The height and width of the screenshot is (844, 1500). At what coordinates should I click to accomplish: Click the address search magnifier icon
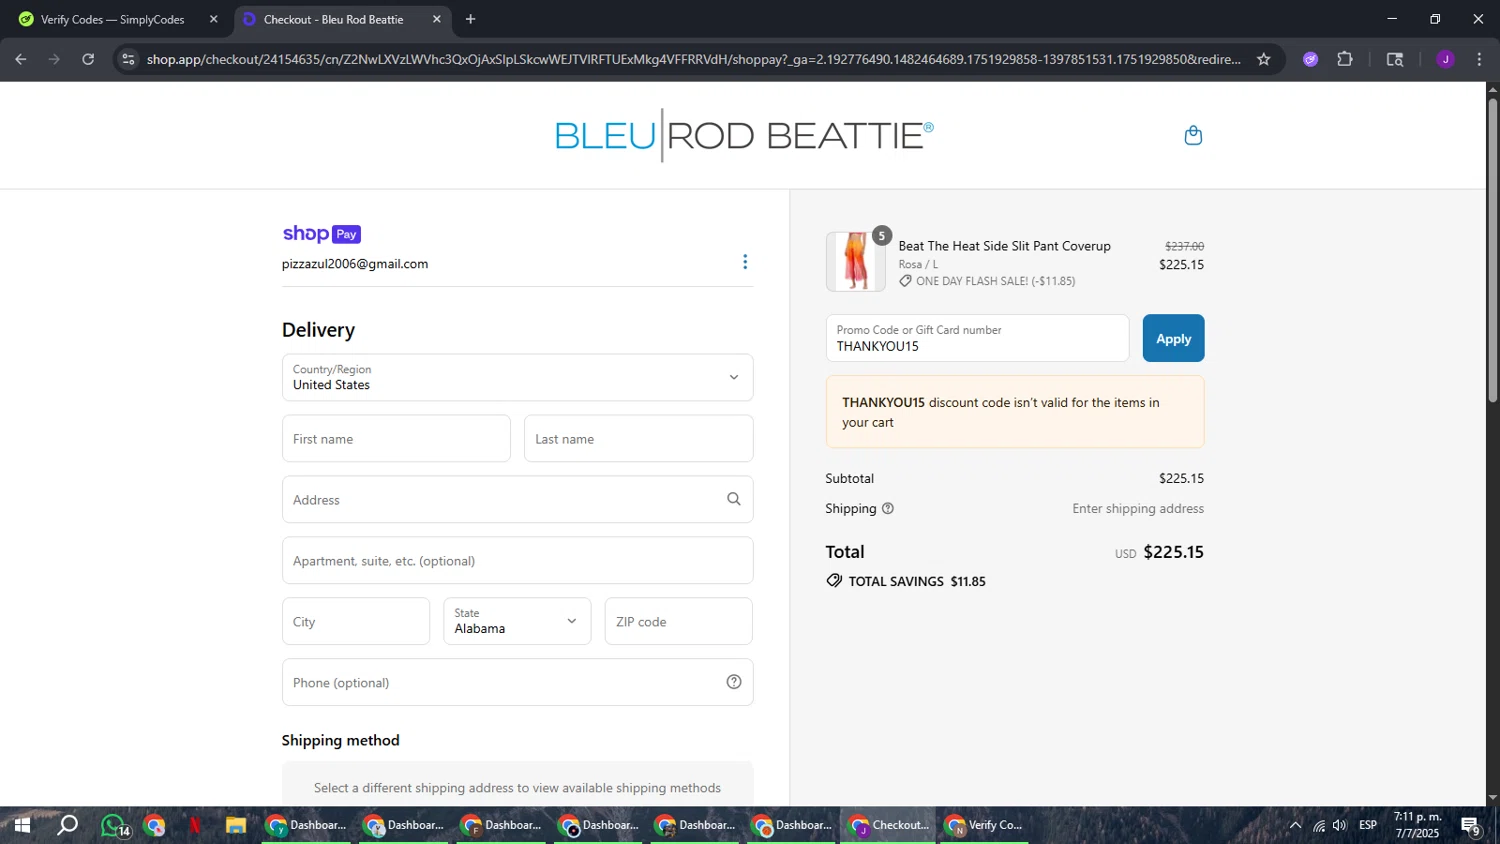click(734, 499)
